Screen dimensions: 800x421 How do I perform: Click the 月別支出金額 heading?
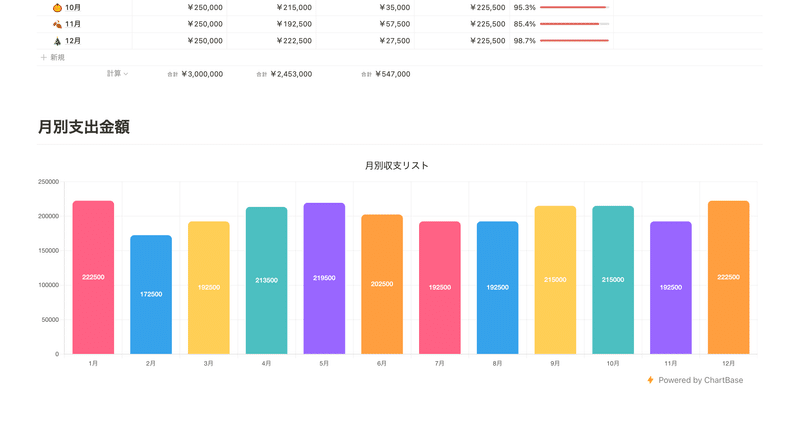coord(84,127)
